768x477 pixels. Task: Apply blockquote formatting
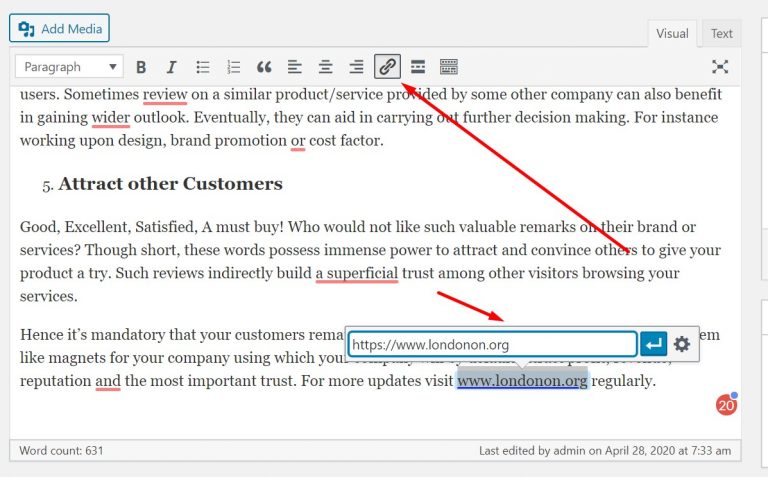pos(264,67)
